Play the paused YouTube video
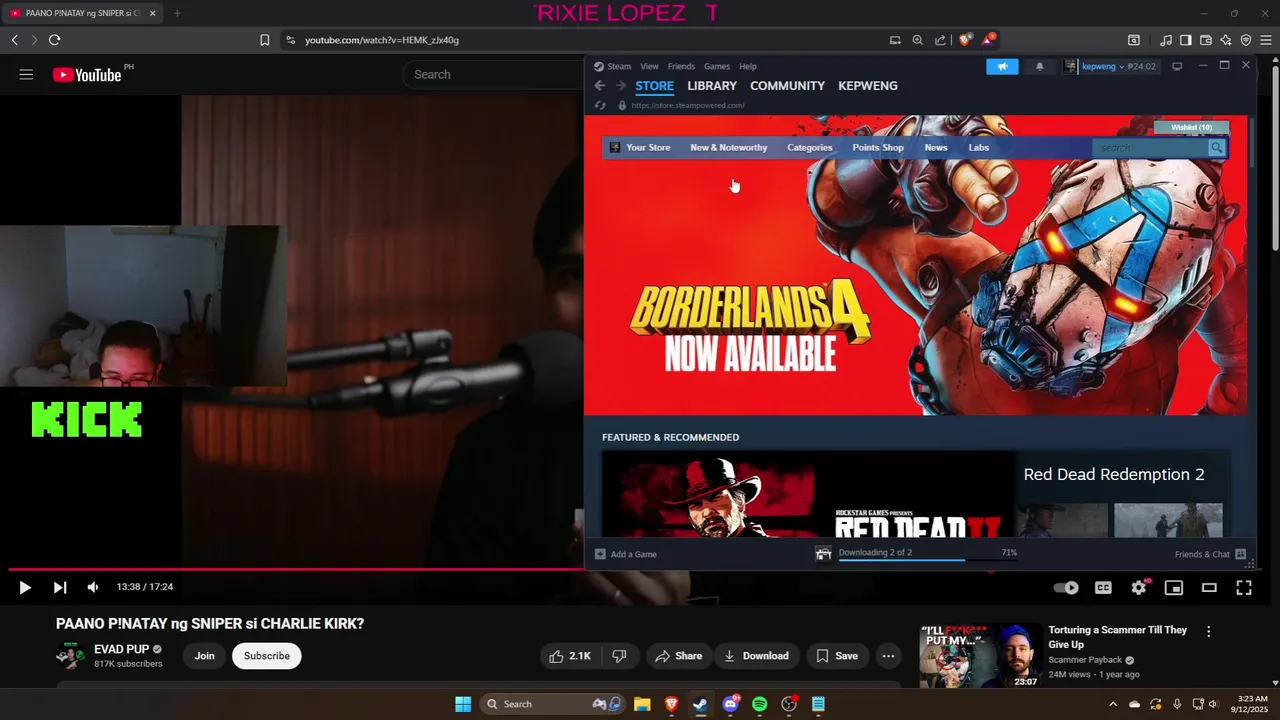This screenshot has height=720, width=1280. 25,588
